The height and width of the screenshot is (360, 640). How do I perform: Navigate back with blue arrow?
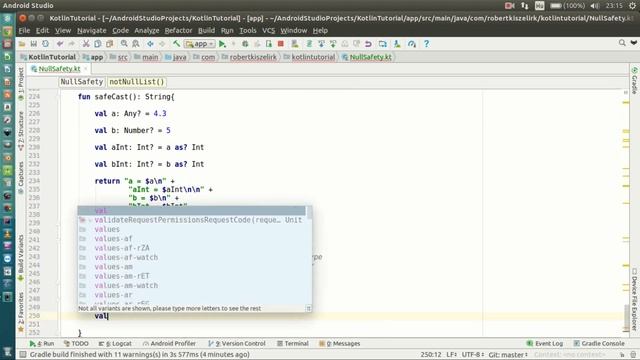[x=150, y=44]
